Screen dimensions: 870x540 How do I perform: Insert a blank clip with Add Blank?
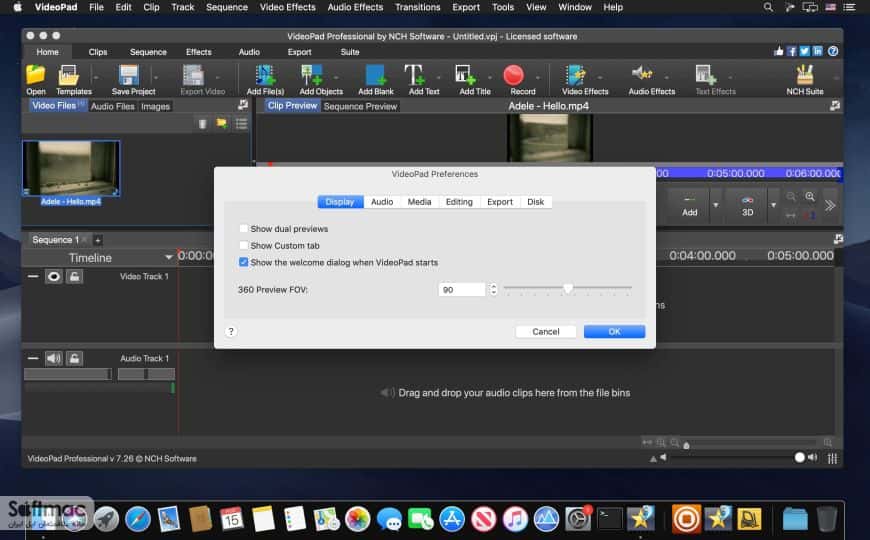click(x=376, y=80)
